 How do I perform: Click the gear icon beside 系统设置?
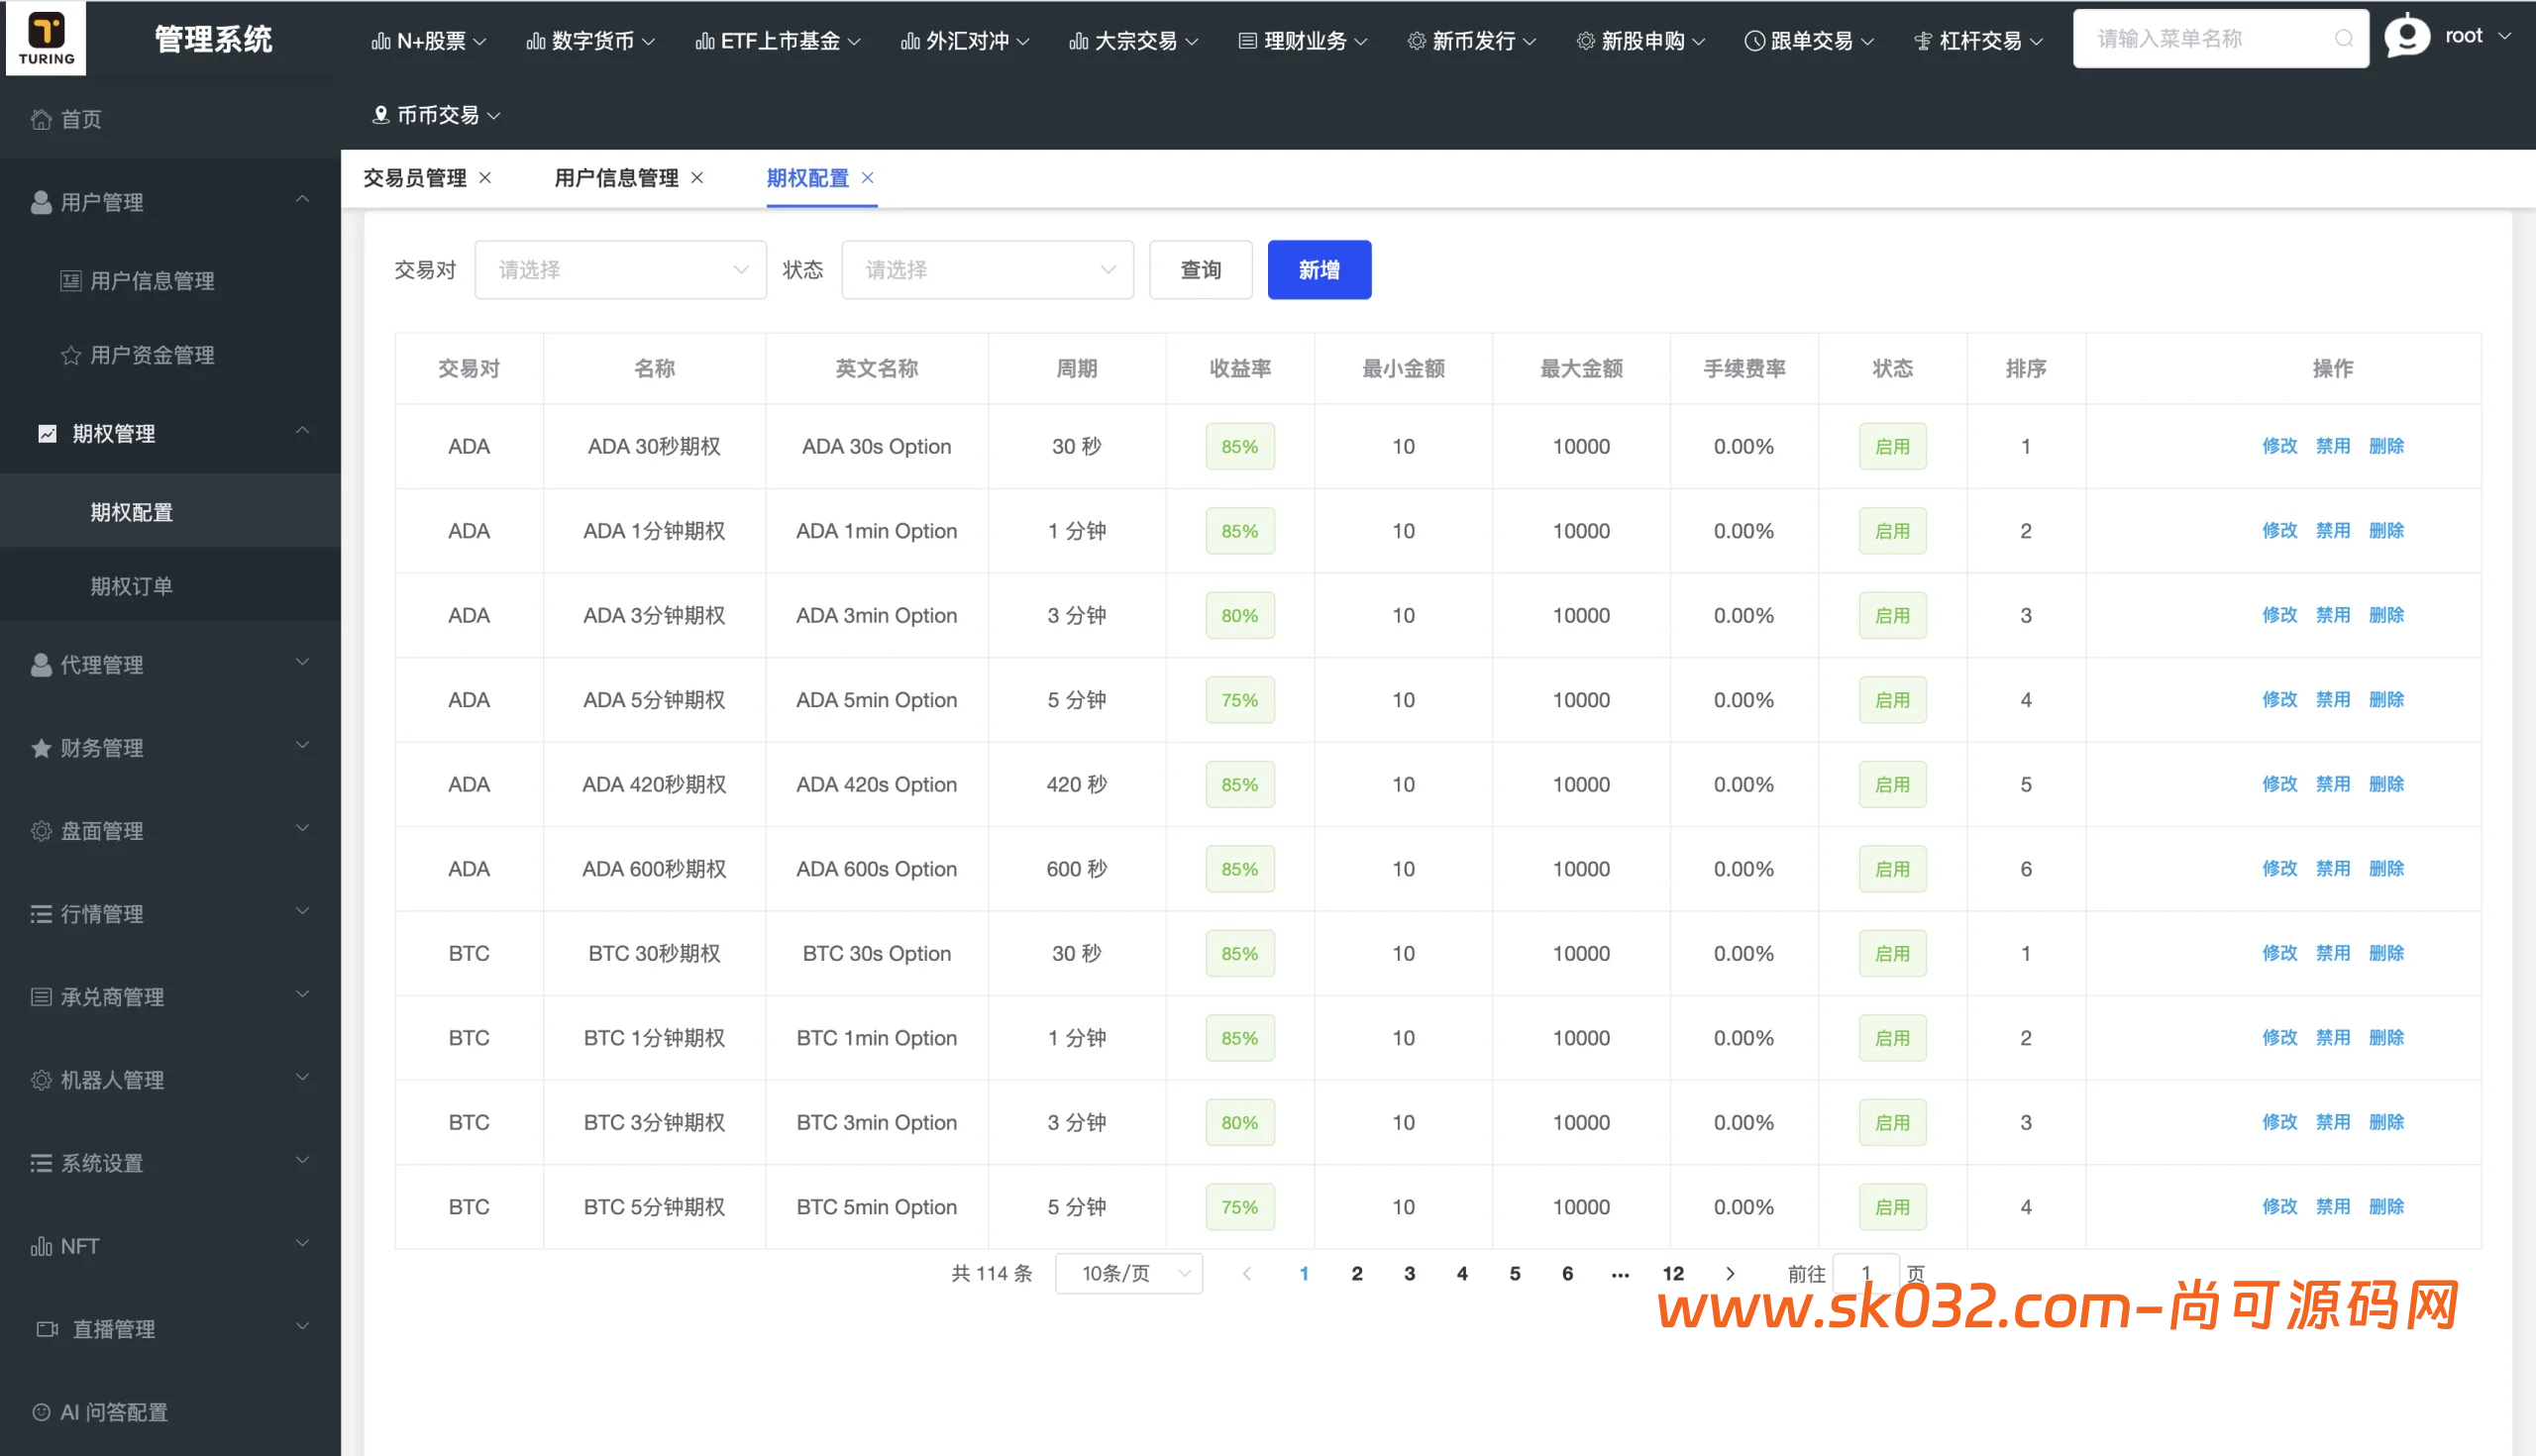click(x=41, y=1163)
